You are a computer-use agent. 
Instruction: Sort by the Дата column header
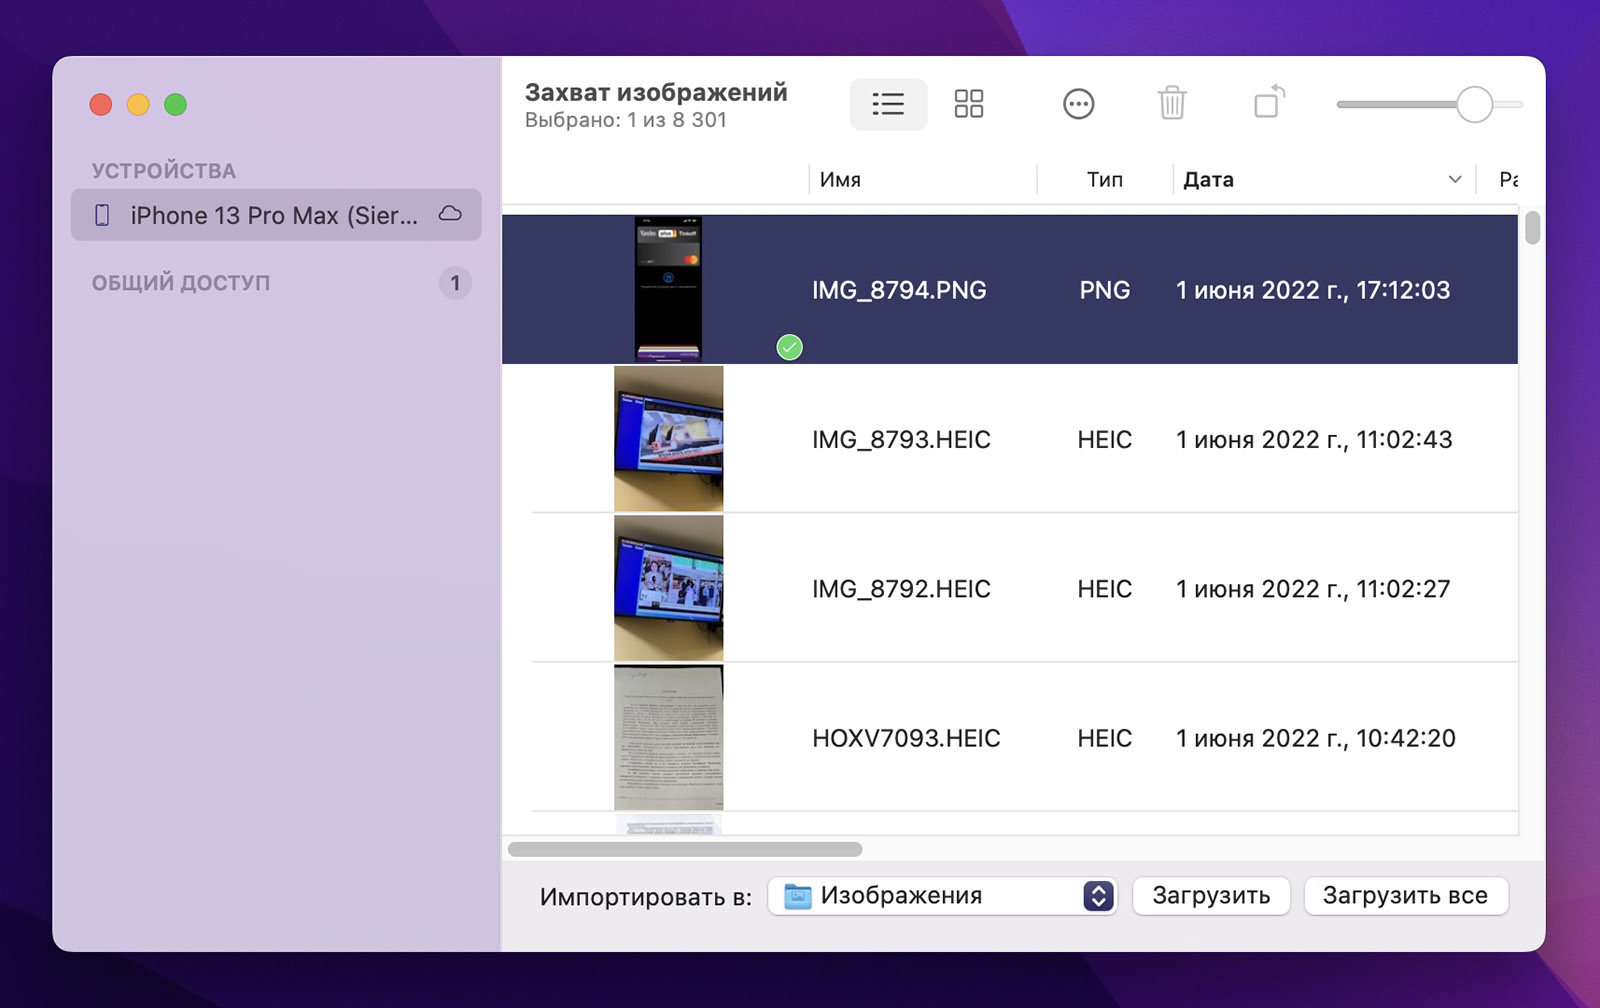click(x=1208, y=180)
